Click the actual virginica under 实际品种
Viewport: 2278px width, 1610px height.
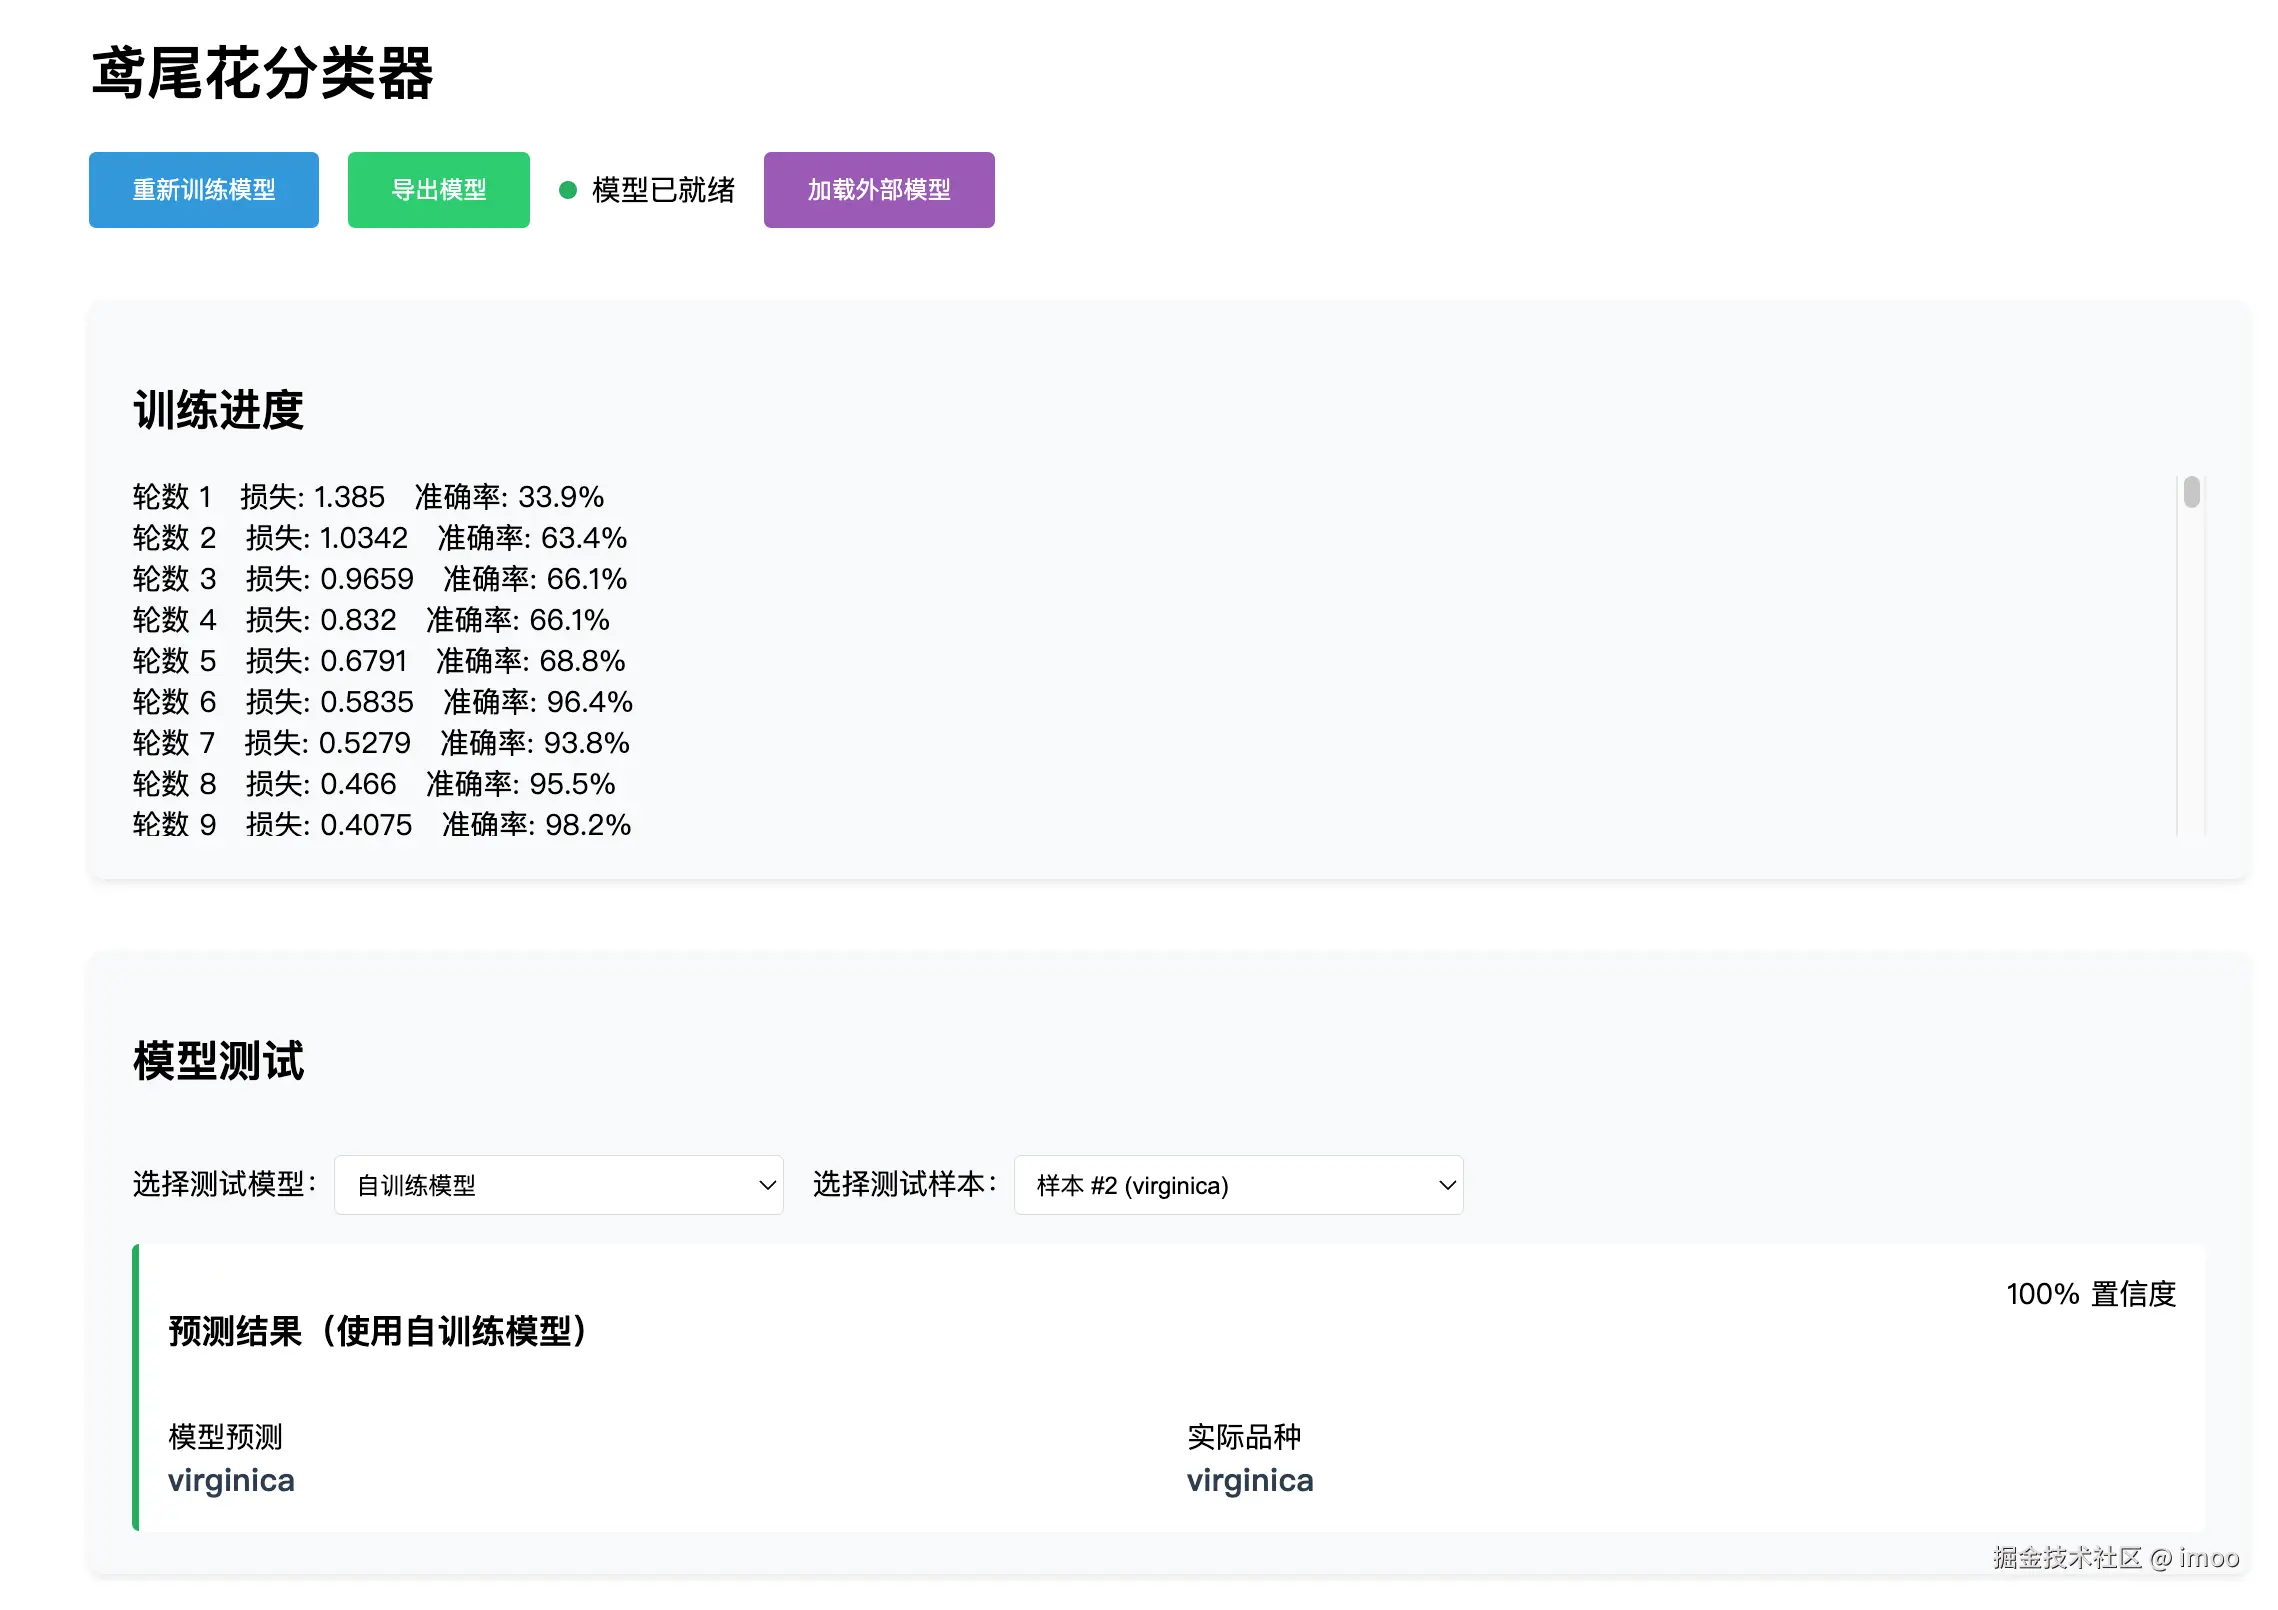1249,1480
